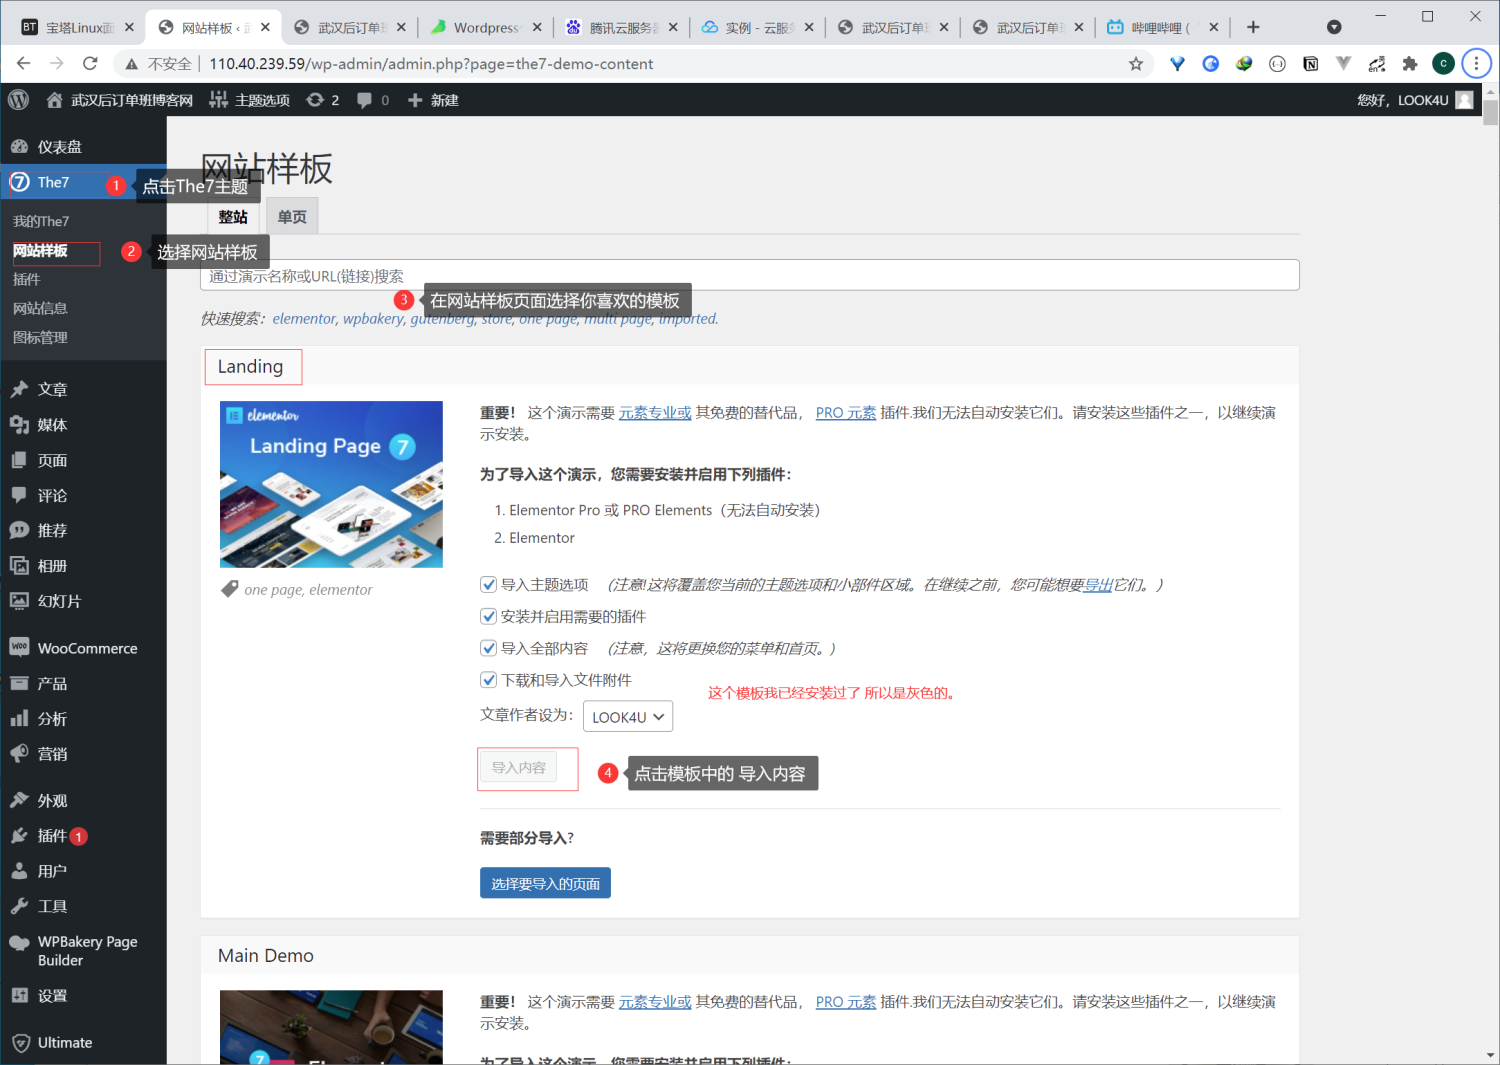Click 选择要导入的页面 button
Image resolution: width=1500 pixels, height=1065 pixels.
point(545,884)
